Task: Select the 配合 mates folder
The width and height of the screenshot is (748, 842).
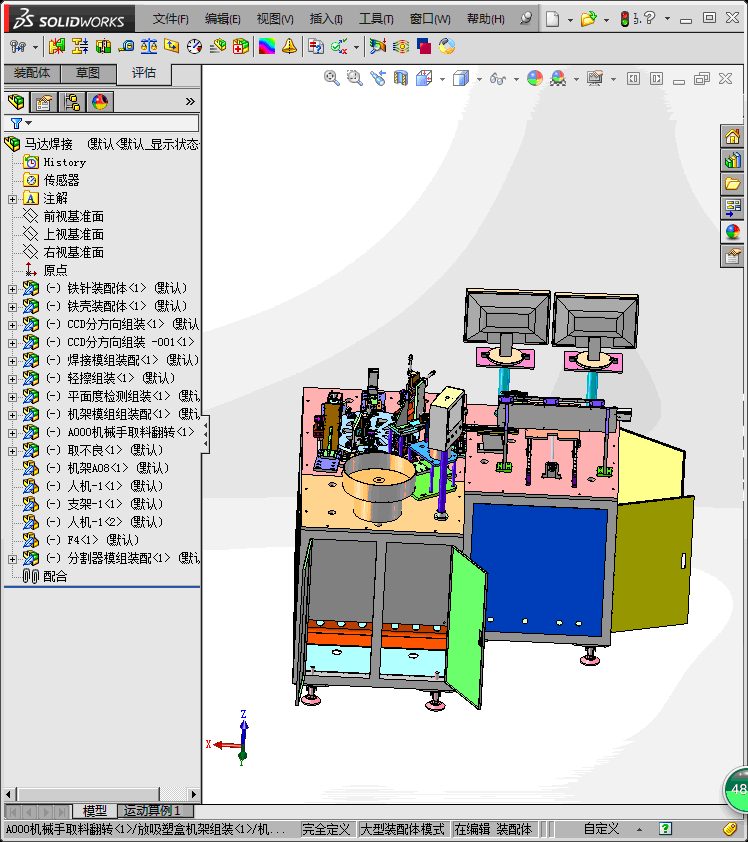Action: tap(55, 577)
